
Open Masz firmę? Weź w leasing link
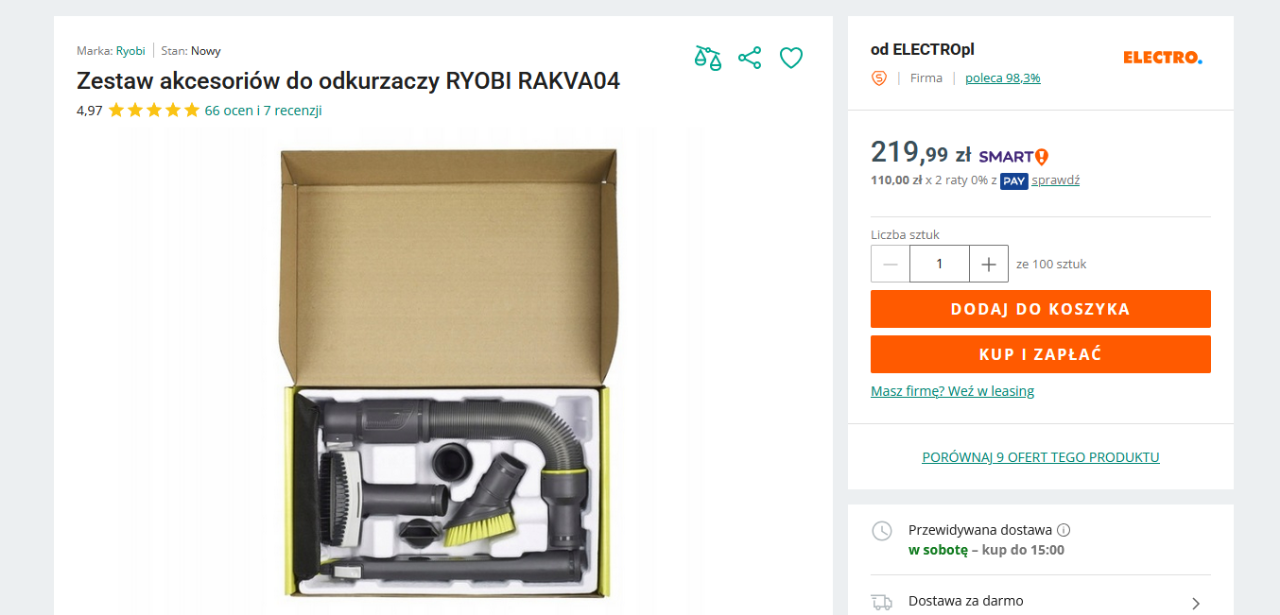pyautogui.click(x=953, y=391)
